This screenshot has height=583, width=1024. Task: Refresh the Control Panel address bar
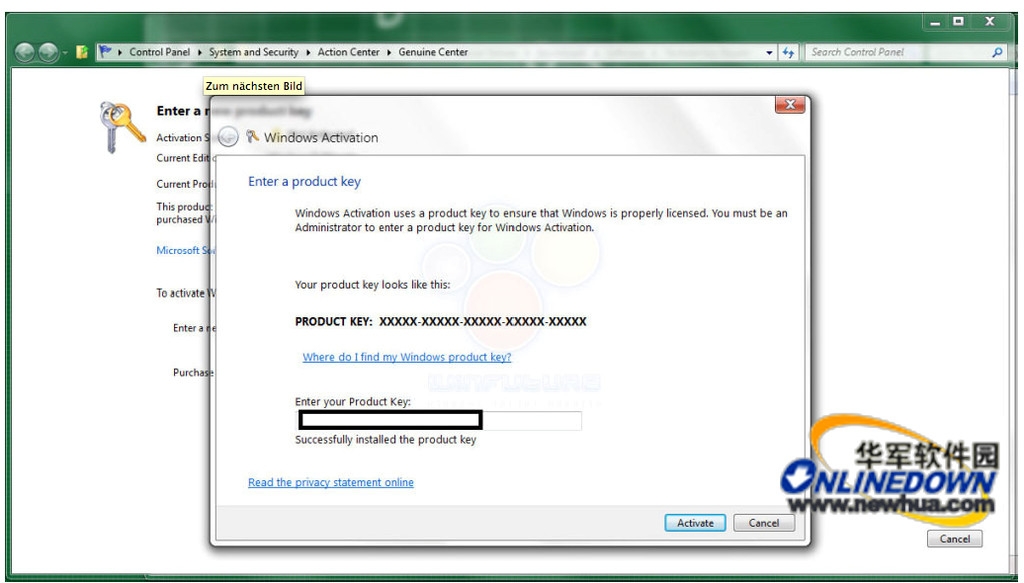[788, 53]
